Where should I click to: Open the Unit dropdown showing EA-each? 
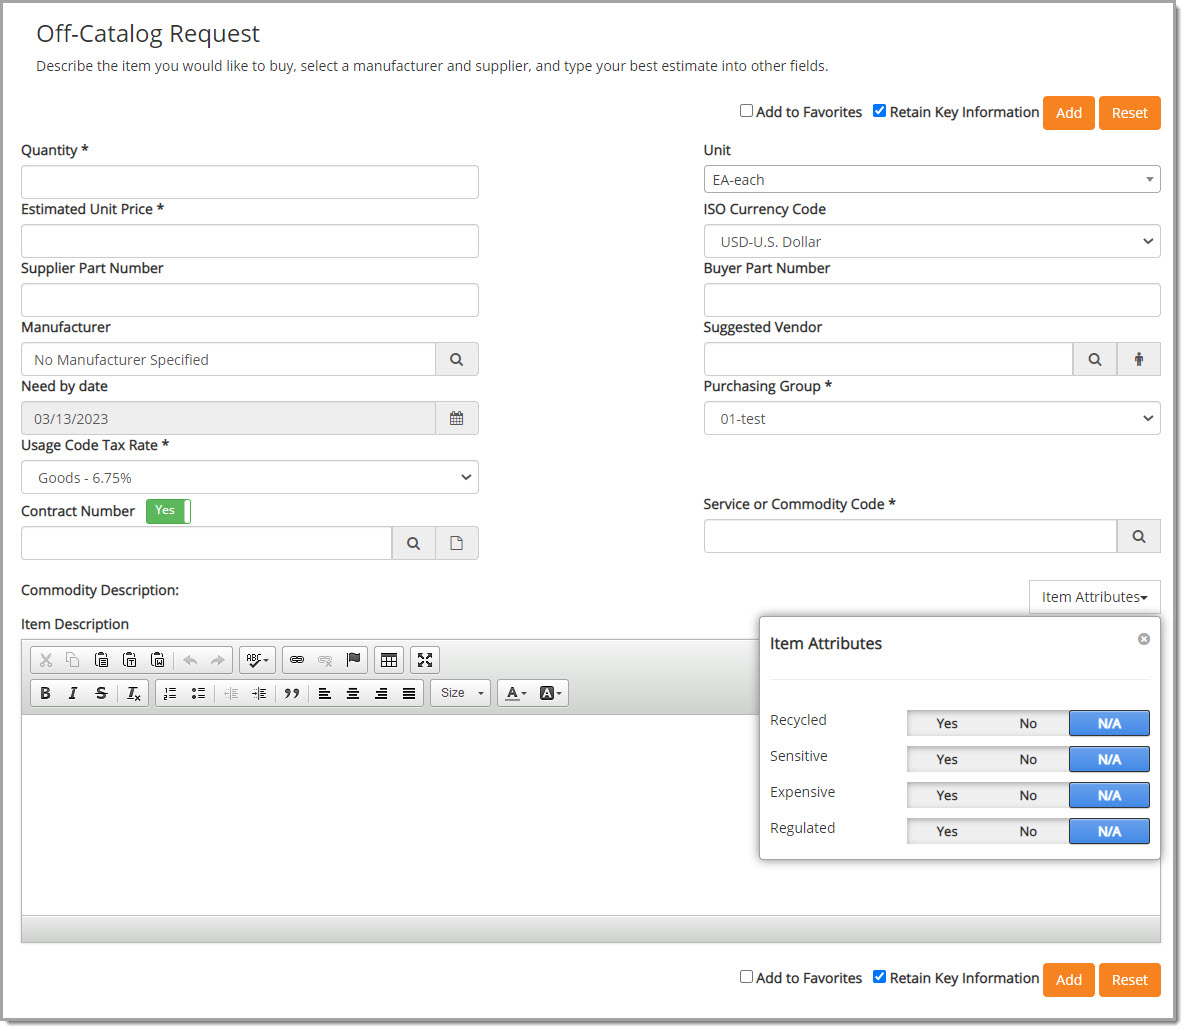[x=931, y=180]
